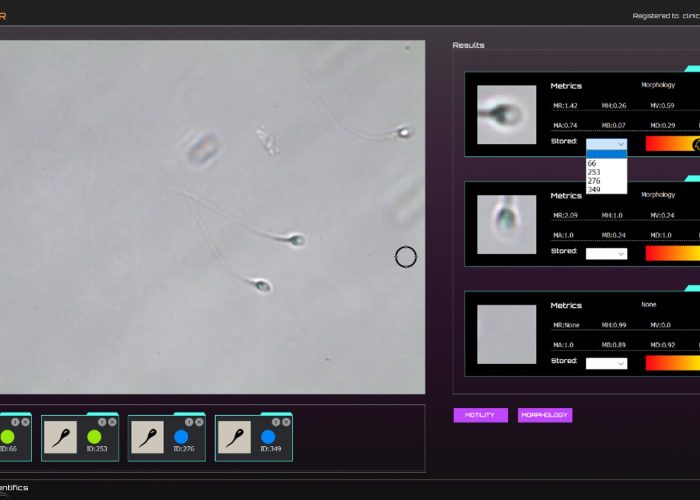This screenshot has width=700, height=500.
Task: Click the Morphology label in second result
Action: 658,195
